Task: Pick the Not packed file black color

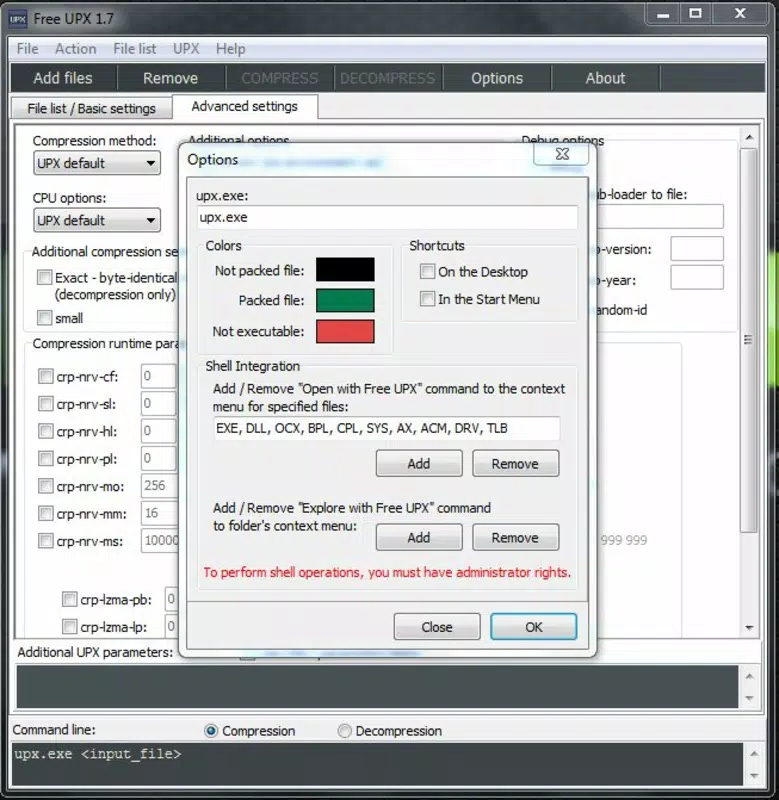Action: click(345, 269)
